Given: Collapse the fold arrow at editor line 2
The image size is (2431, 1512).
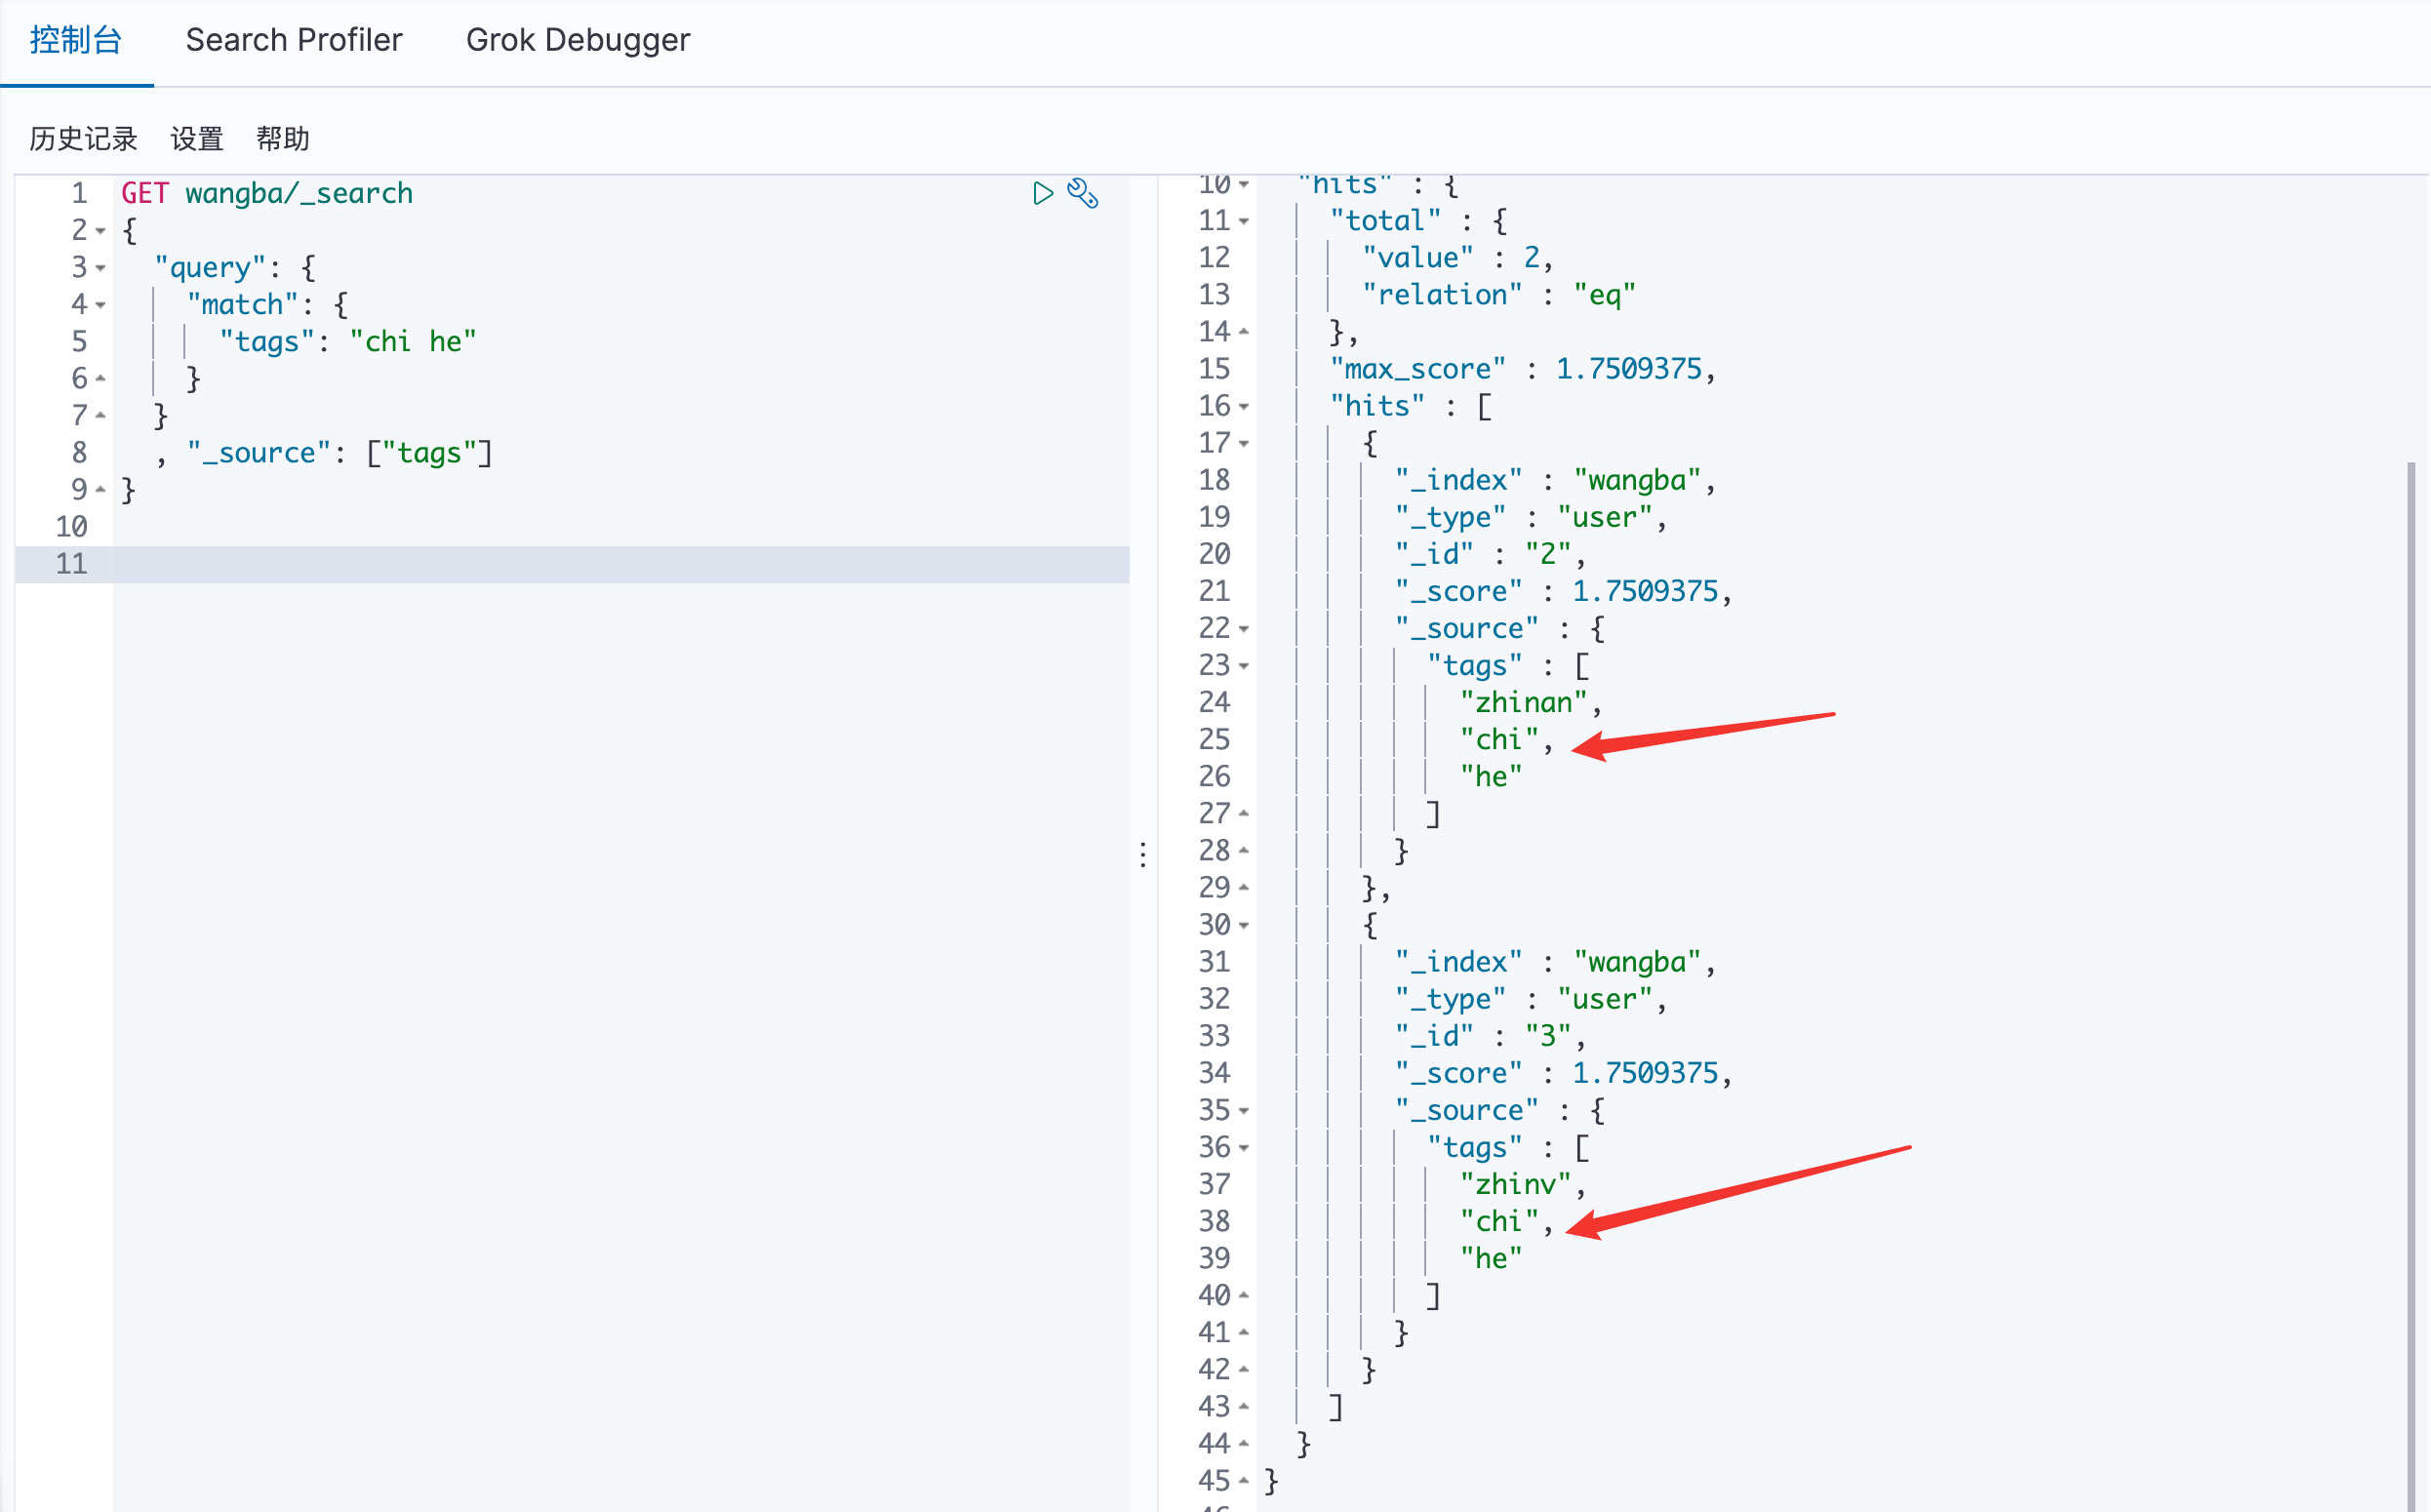Looking at the screenshot, I should (x=101, y=231).
